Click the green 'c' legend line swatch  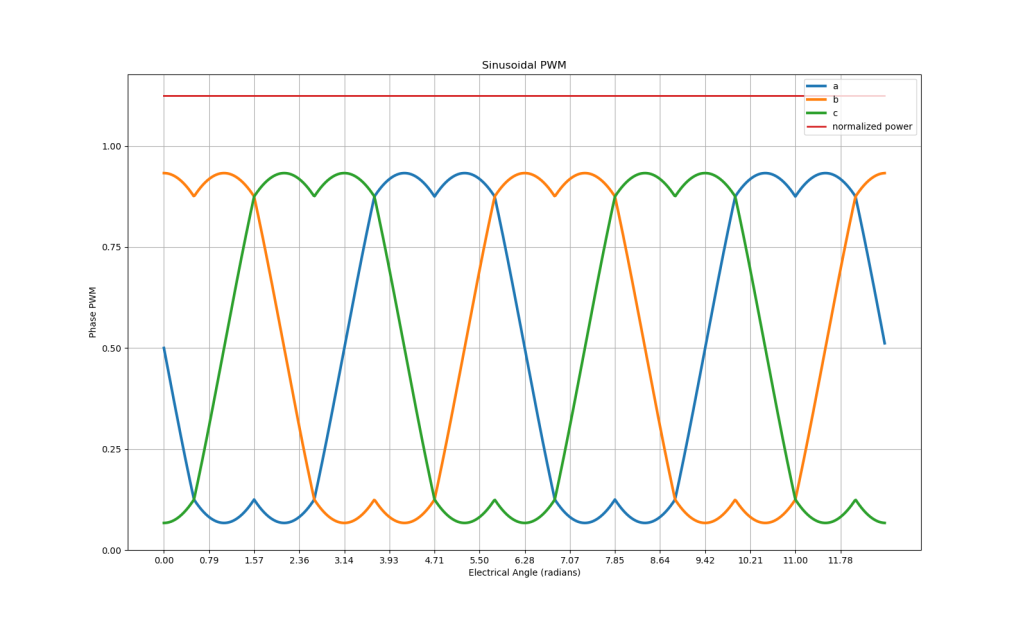pos(816,113)
